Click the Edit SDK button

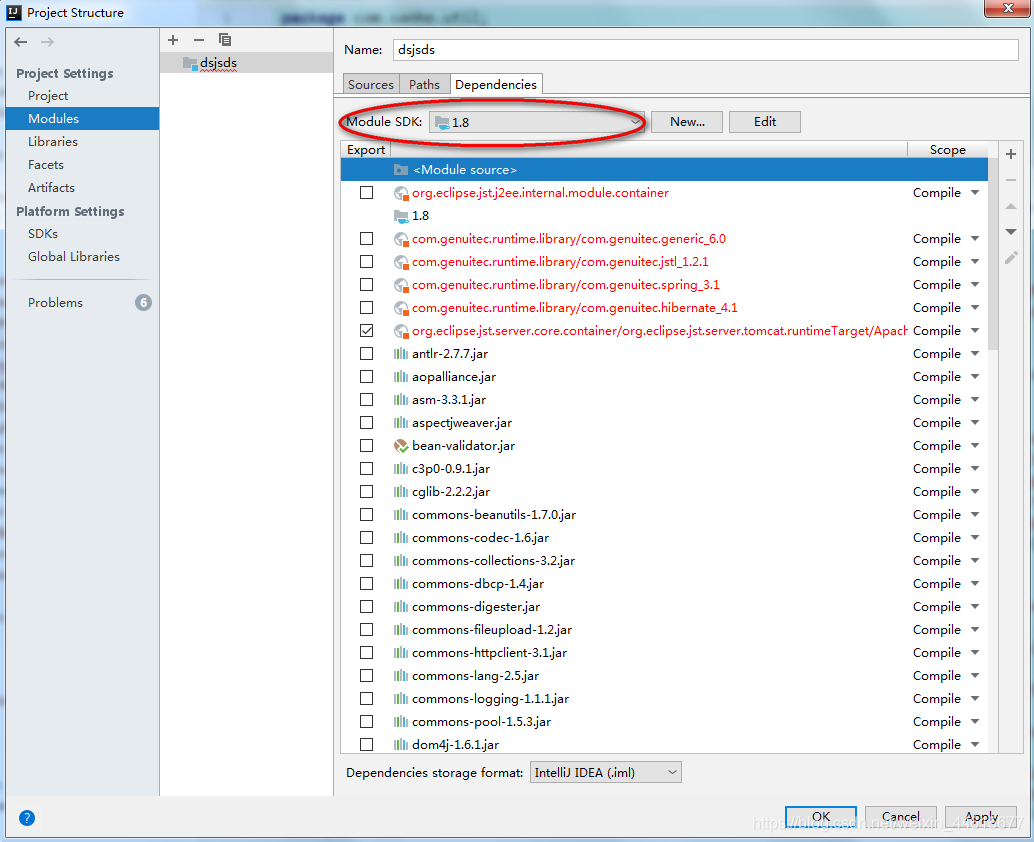pos(765,122)
